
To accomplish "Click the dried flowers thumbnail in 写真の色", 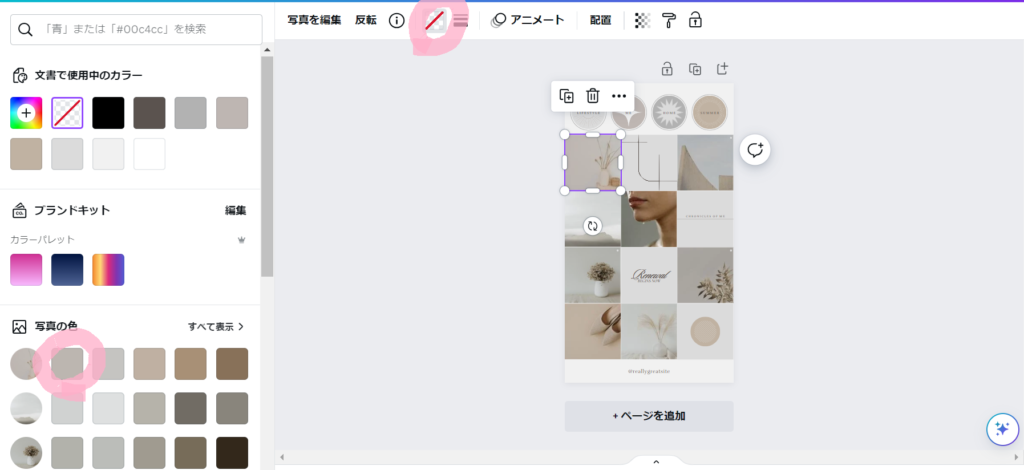I will coord(26,452).
